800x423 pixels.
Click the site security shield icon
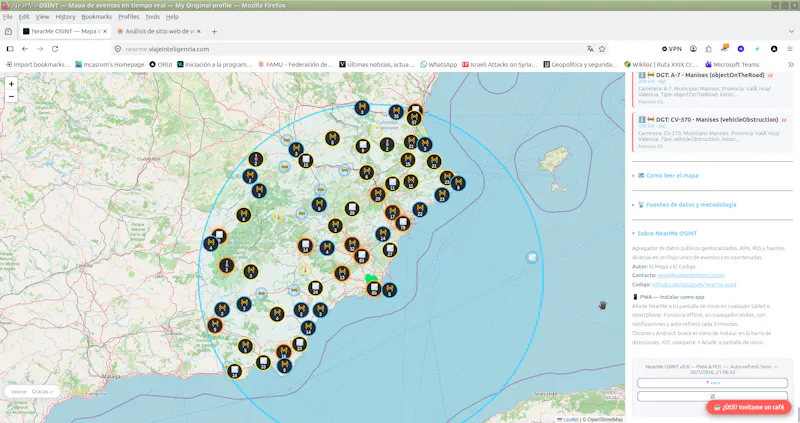[118, 49]
